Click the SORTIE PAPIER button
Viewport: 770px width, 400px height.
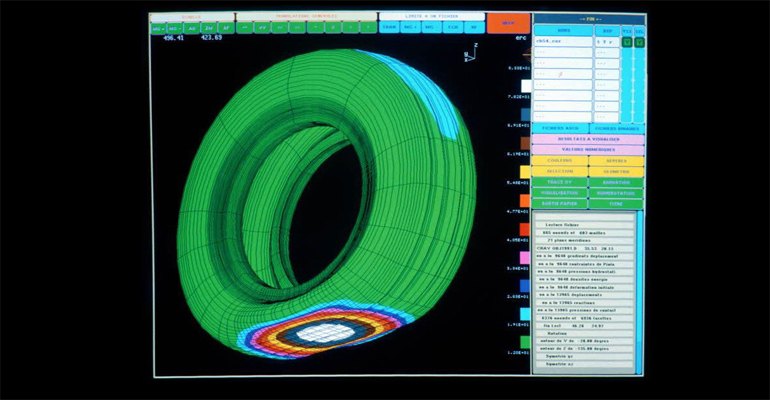[560, 203]
